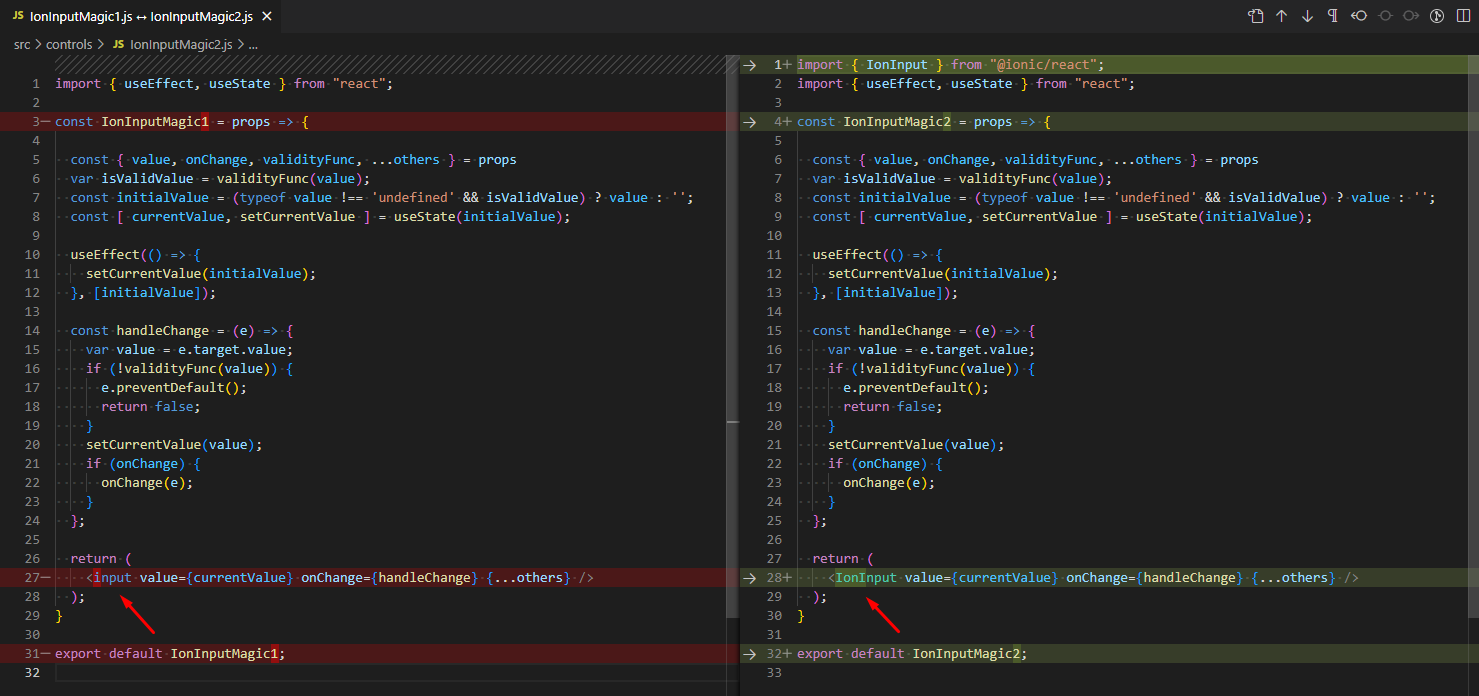The width and height of the screenshot is (1479, 696).
Task: Click "return false;" in IonInputMagic2 modified pane
Action: click(x=892, y=407)
